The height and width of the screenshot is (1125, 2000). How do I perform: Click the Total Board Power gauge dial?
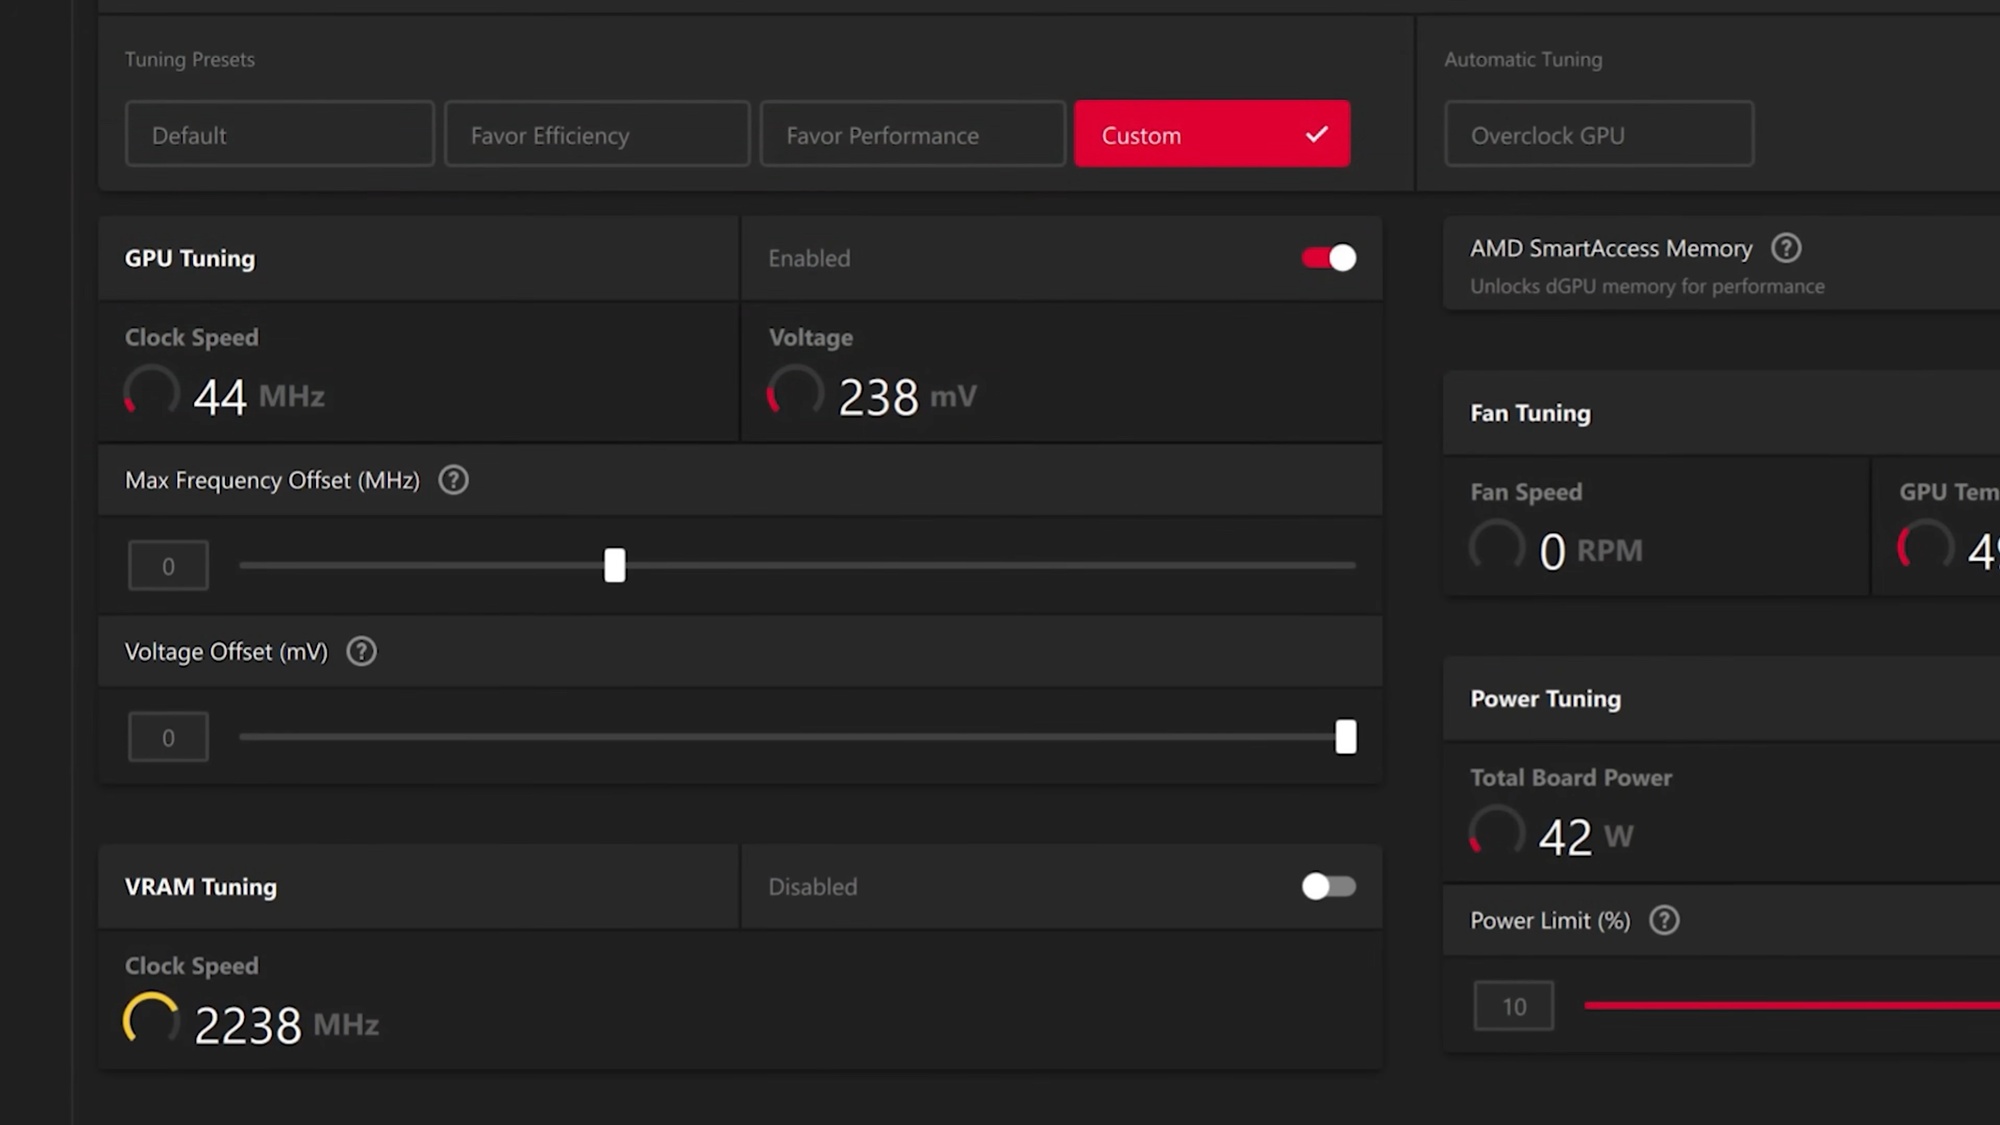pos(1496,833)
